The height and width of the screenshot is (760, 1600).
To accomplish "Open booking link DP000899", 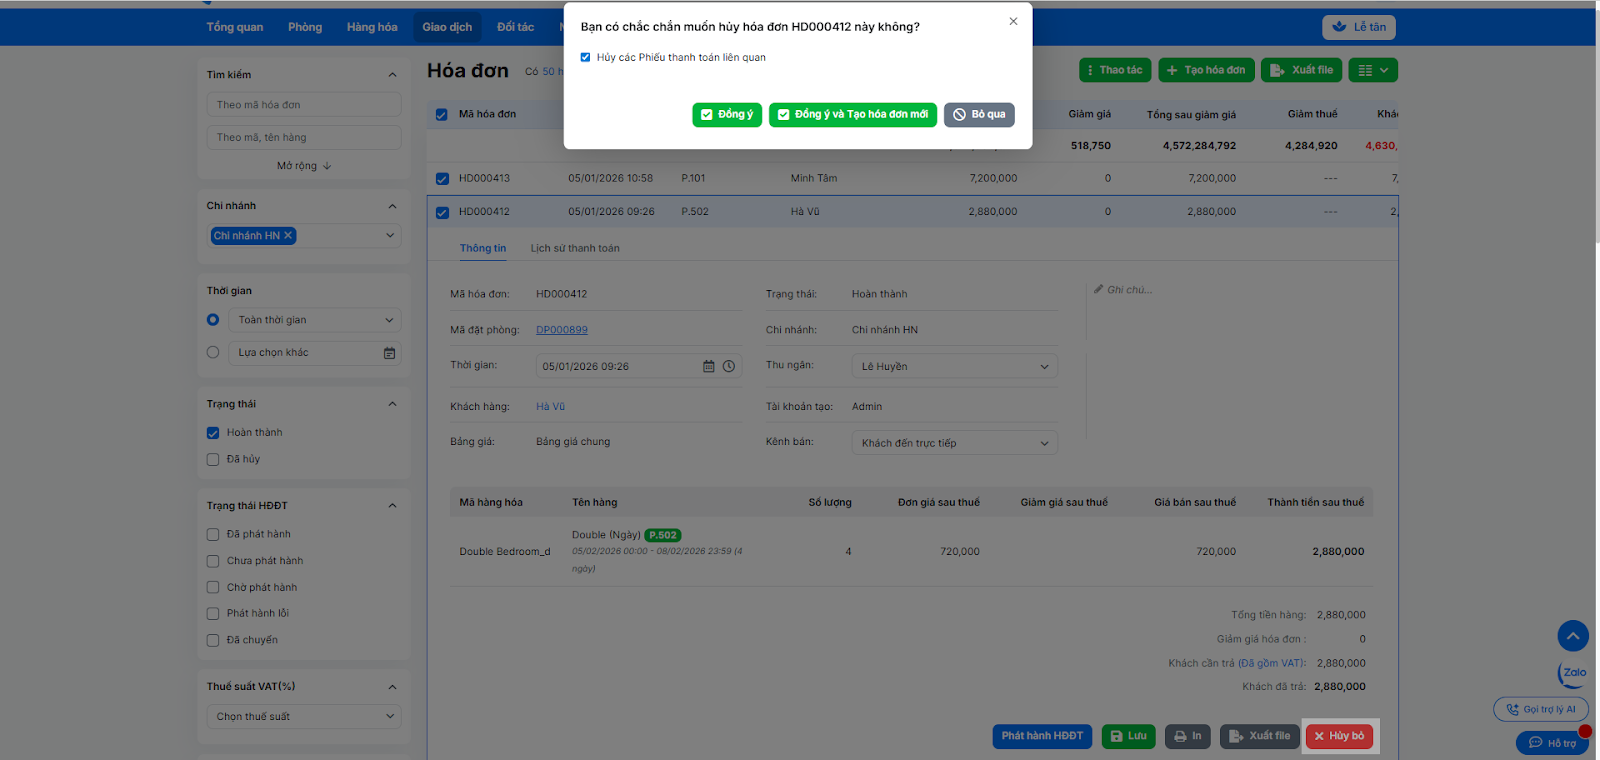I will click(562, 330).
